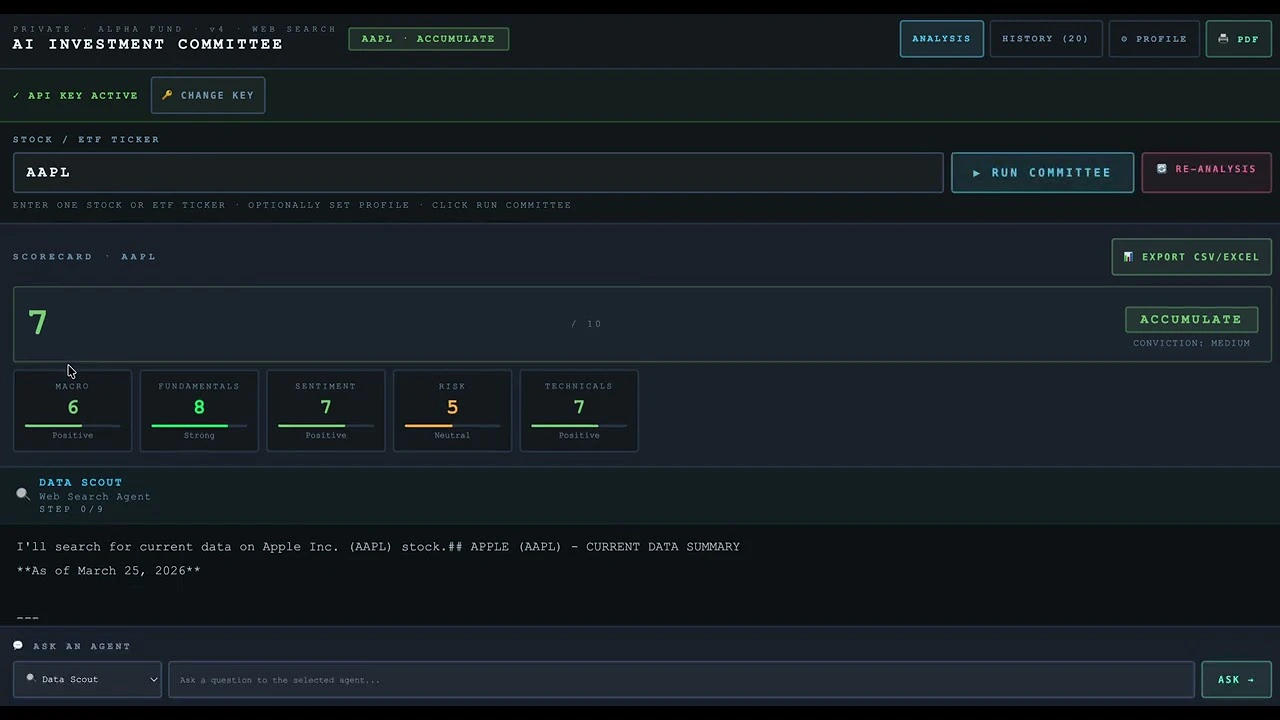Click the 'SCORECARD · AAPL' heading

[84, 257]
